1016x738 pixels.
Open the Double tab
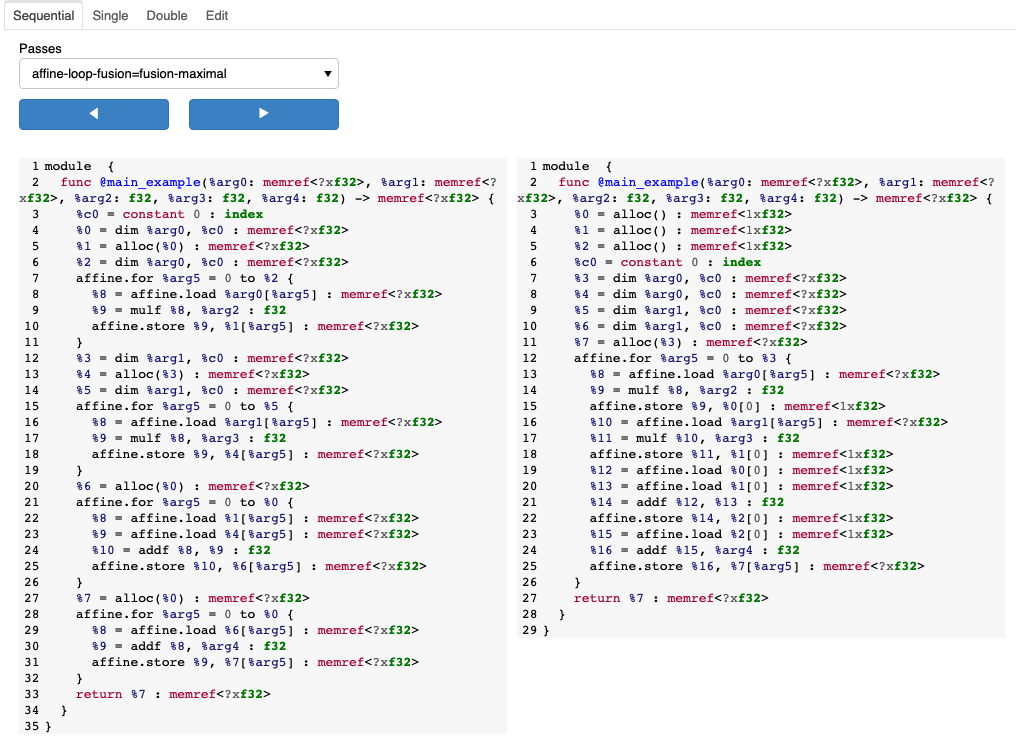[167, 16]
